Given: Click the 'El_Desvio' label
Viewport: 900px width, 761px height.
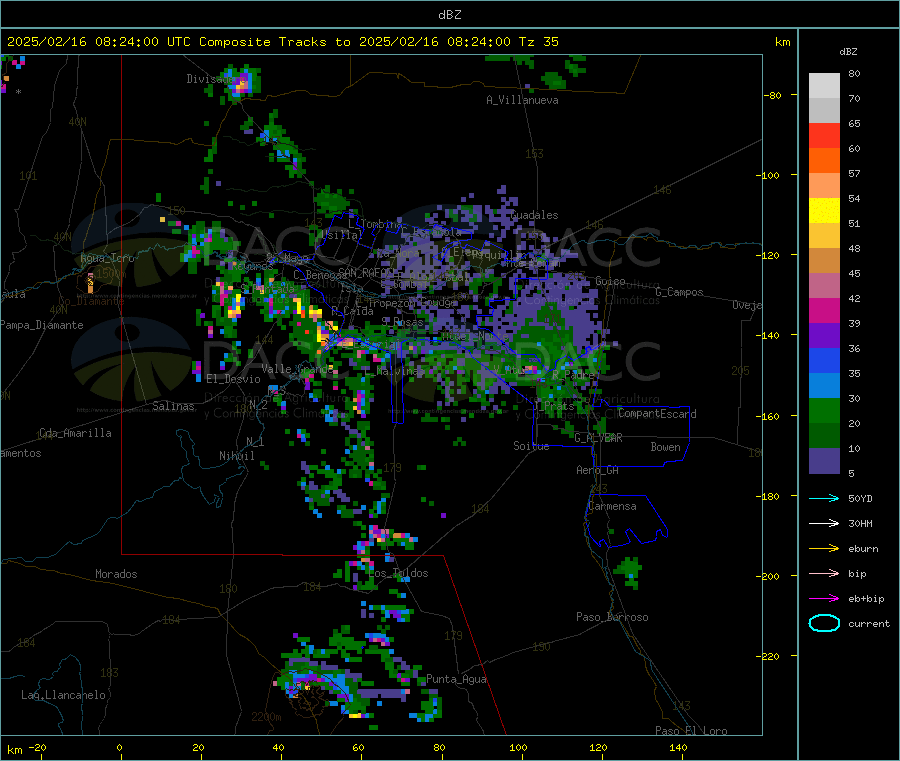Looking at the screenshot, I should point(233,379).
